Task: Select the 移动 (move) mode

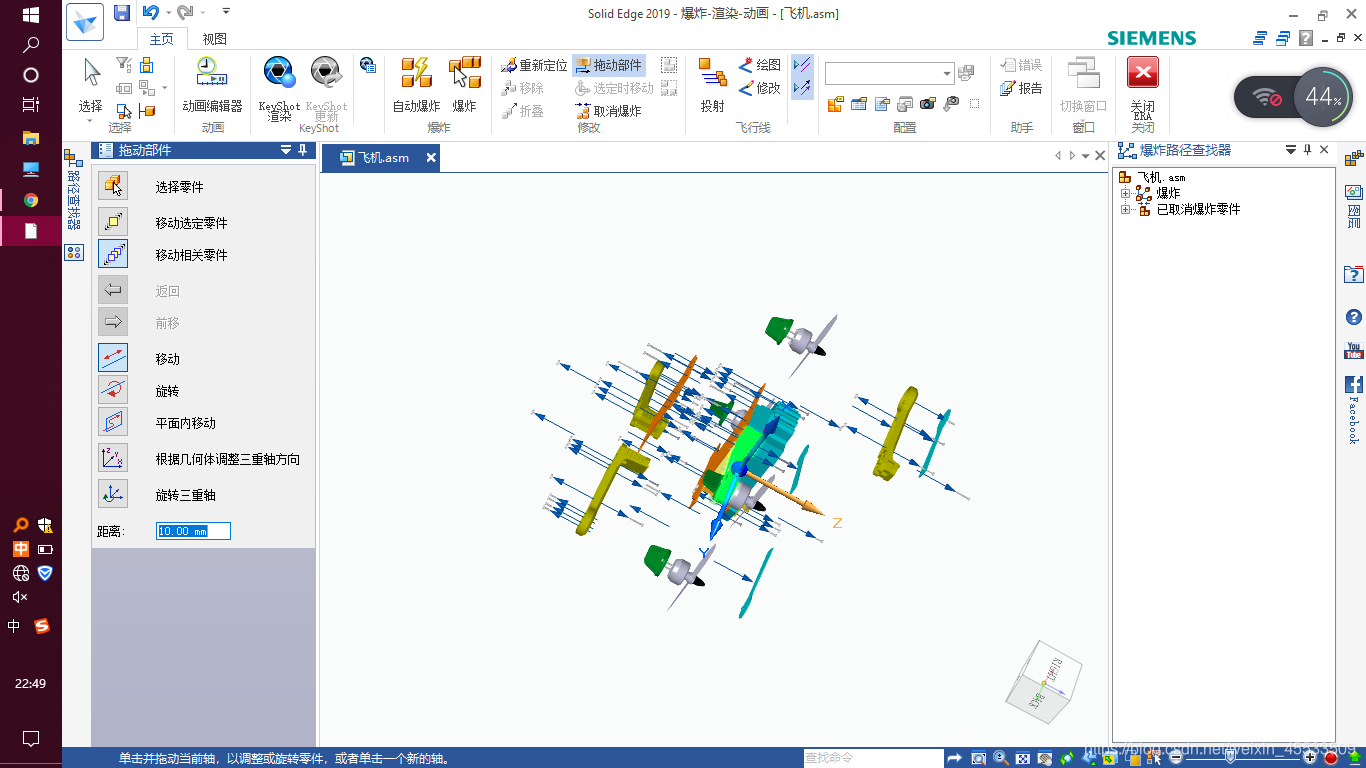Action: click(x=113, y=358)
